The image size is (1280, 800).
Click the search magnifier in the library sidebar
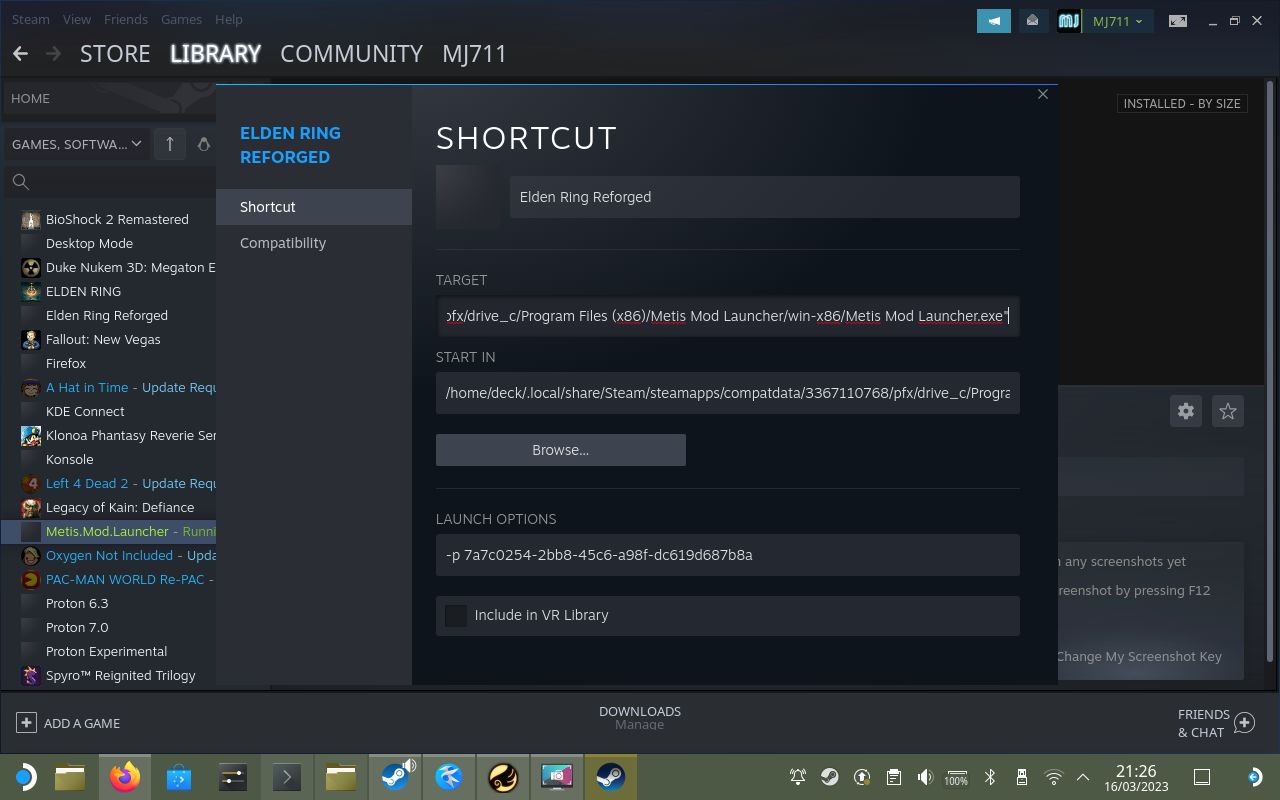pyautogui.click(x=20, y=182)
